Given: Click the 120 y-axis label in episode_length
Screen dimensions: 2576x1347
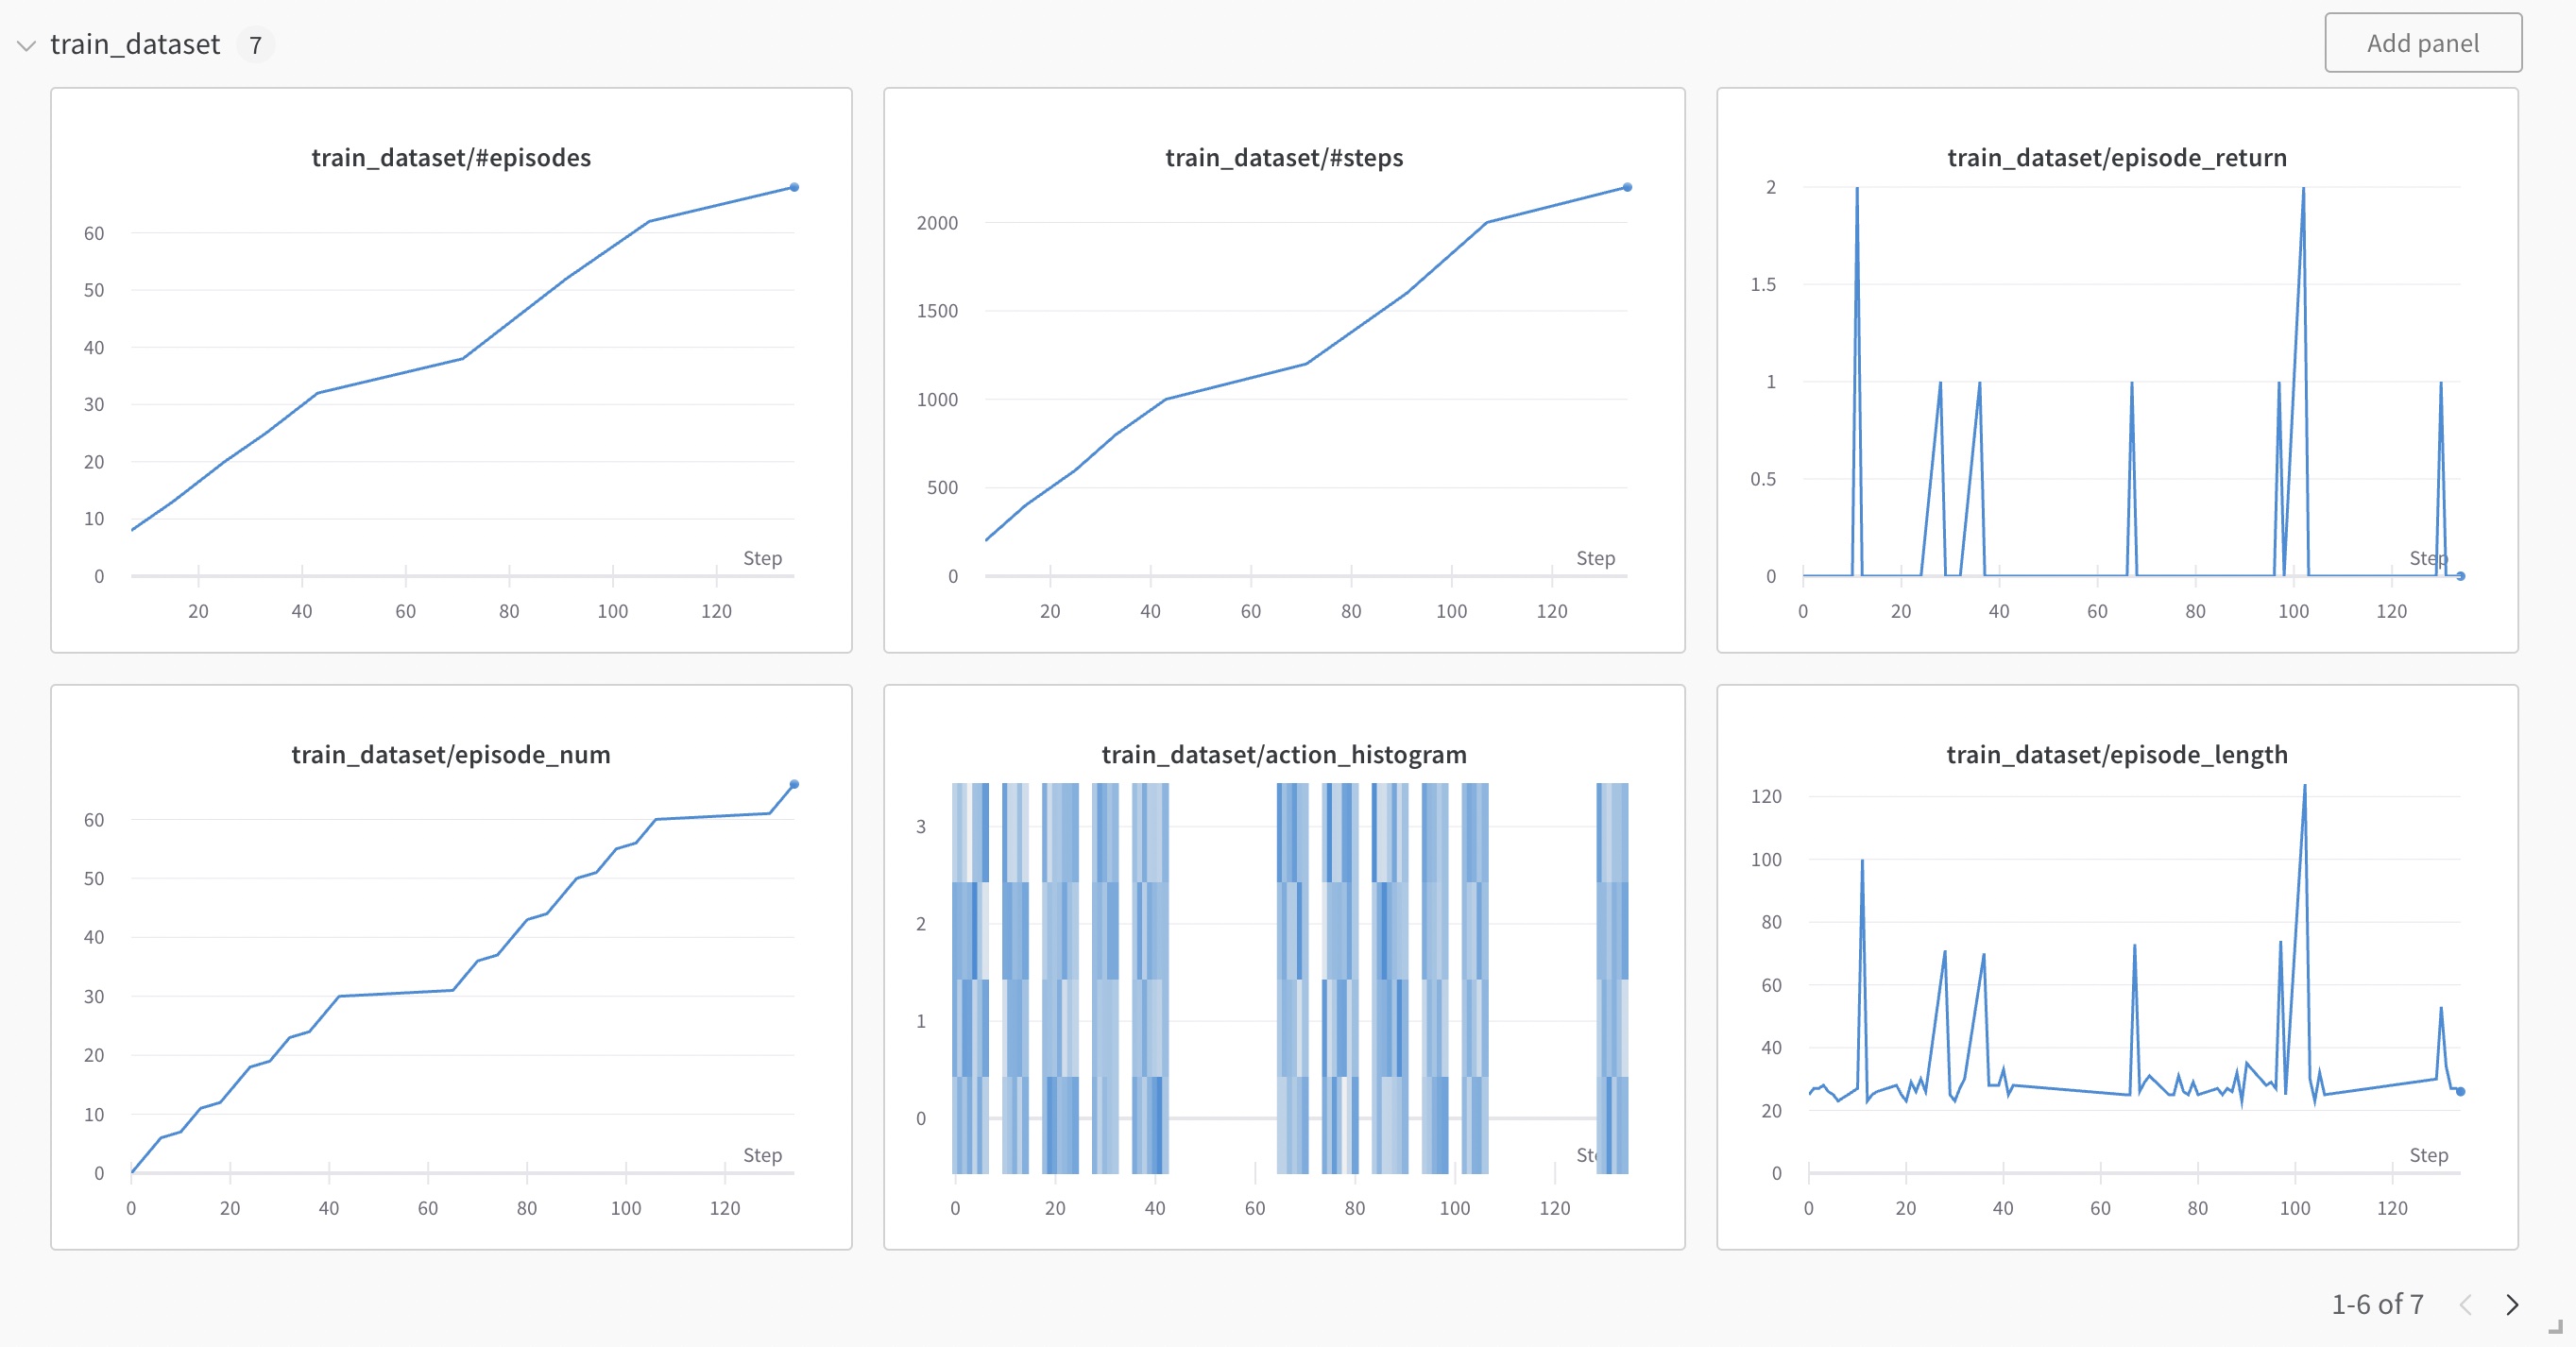Looking at the screenshot, I should click(x=1766, y=797).
